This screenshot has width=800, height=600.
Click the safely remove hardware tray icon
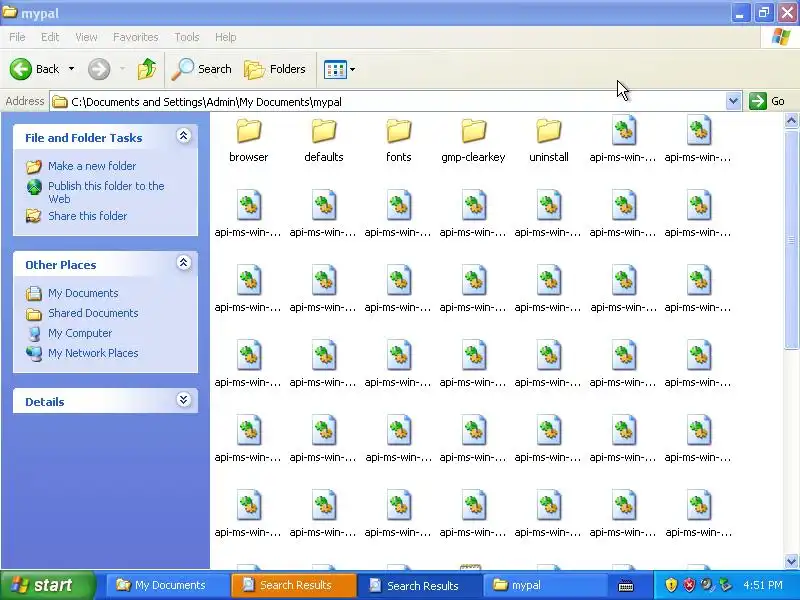click(x=724, y=585)
